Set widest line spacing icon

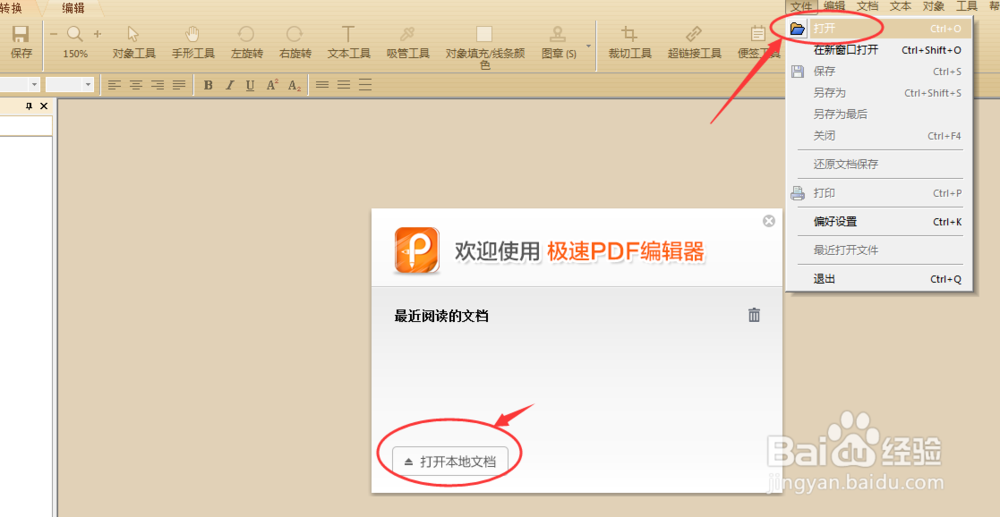click(365, 85)
